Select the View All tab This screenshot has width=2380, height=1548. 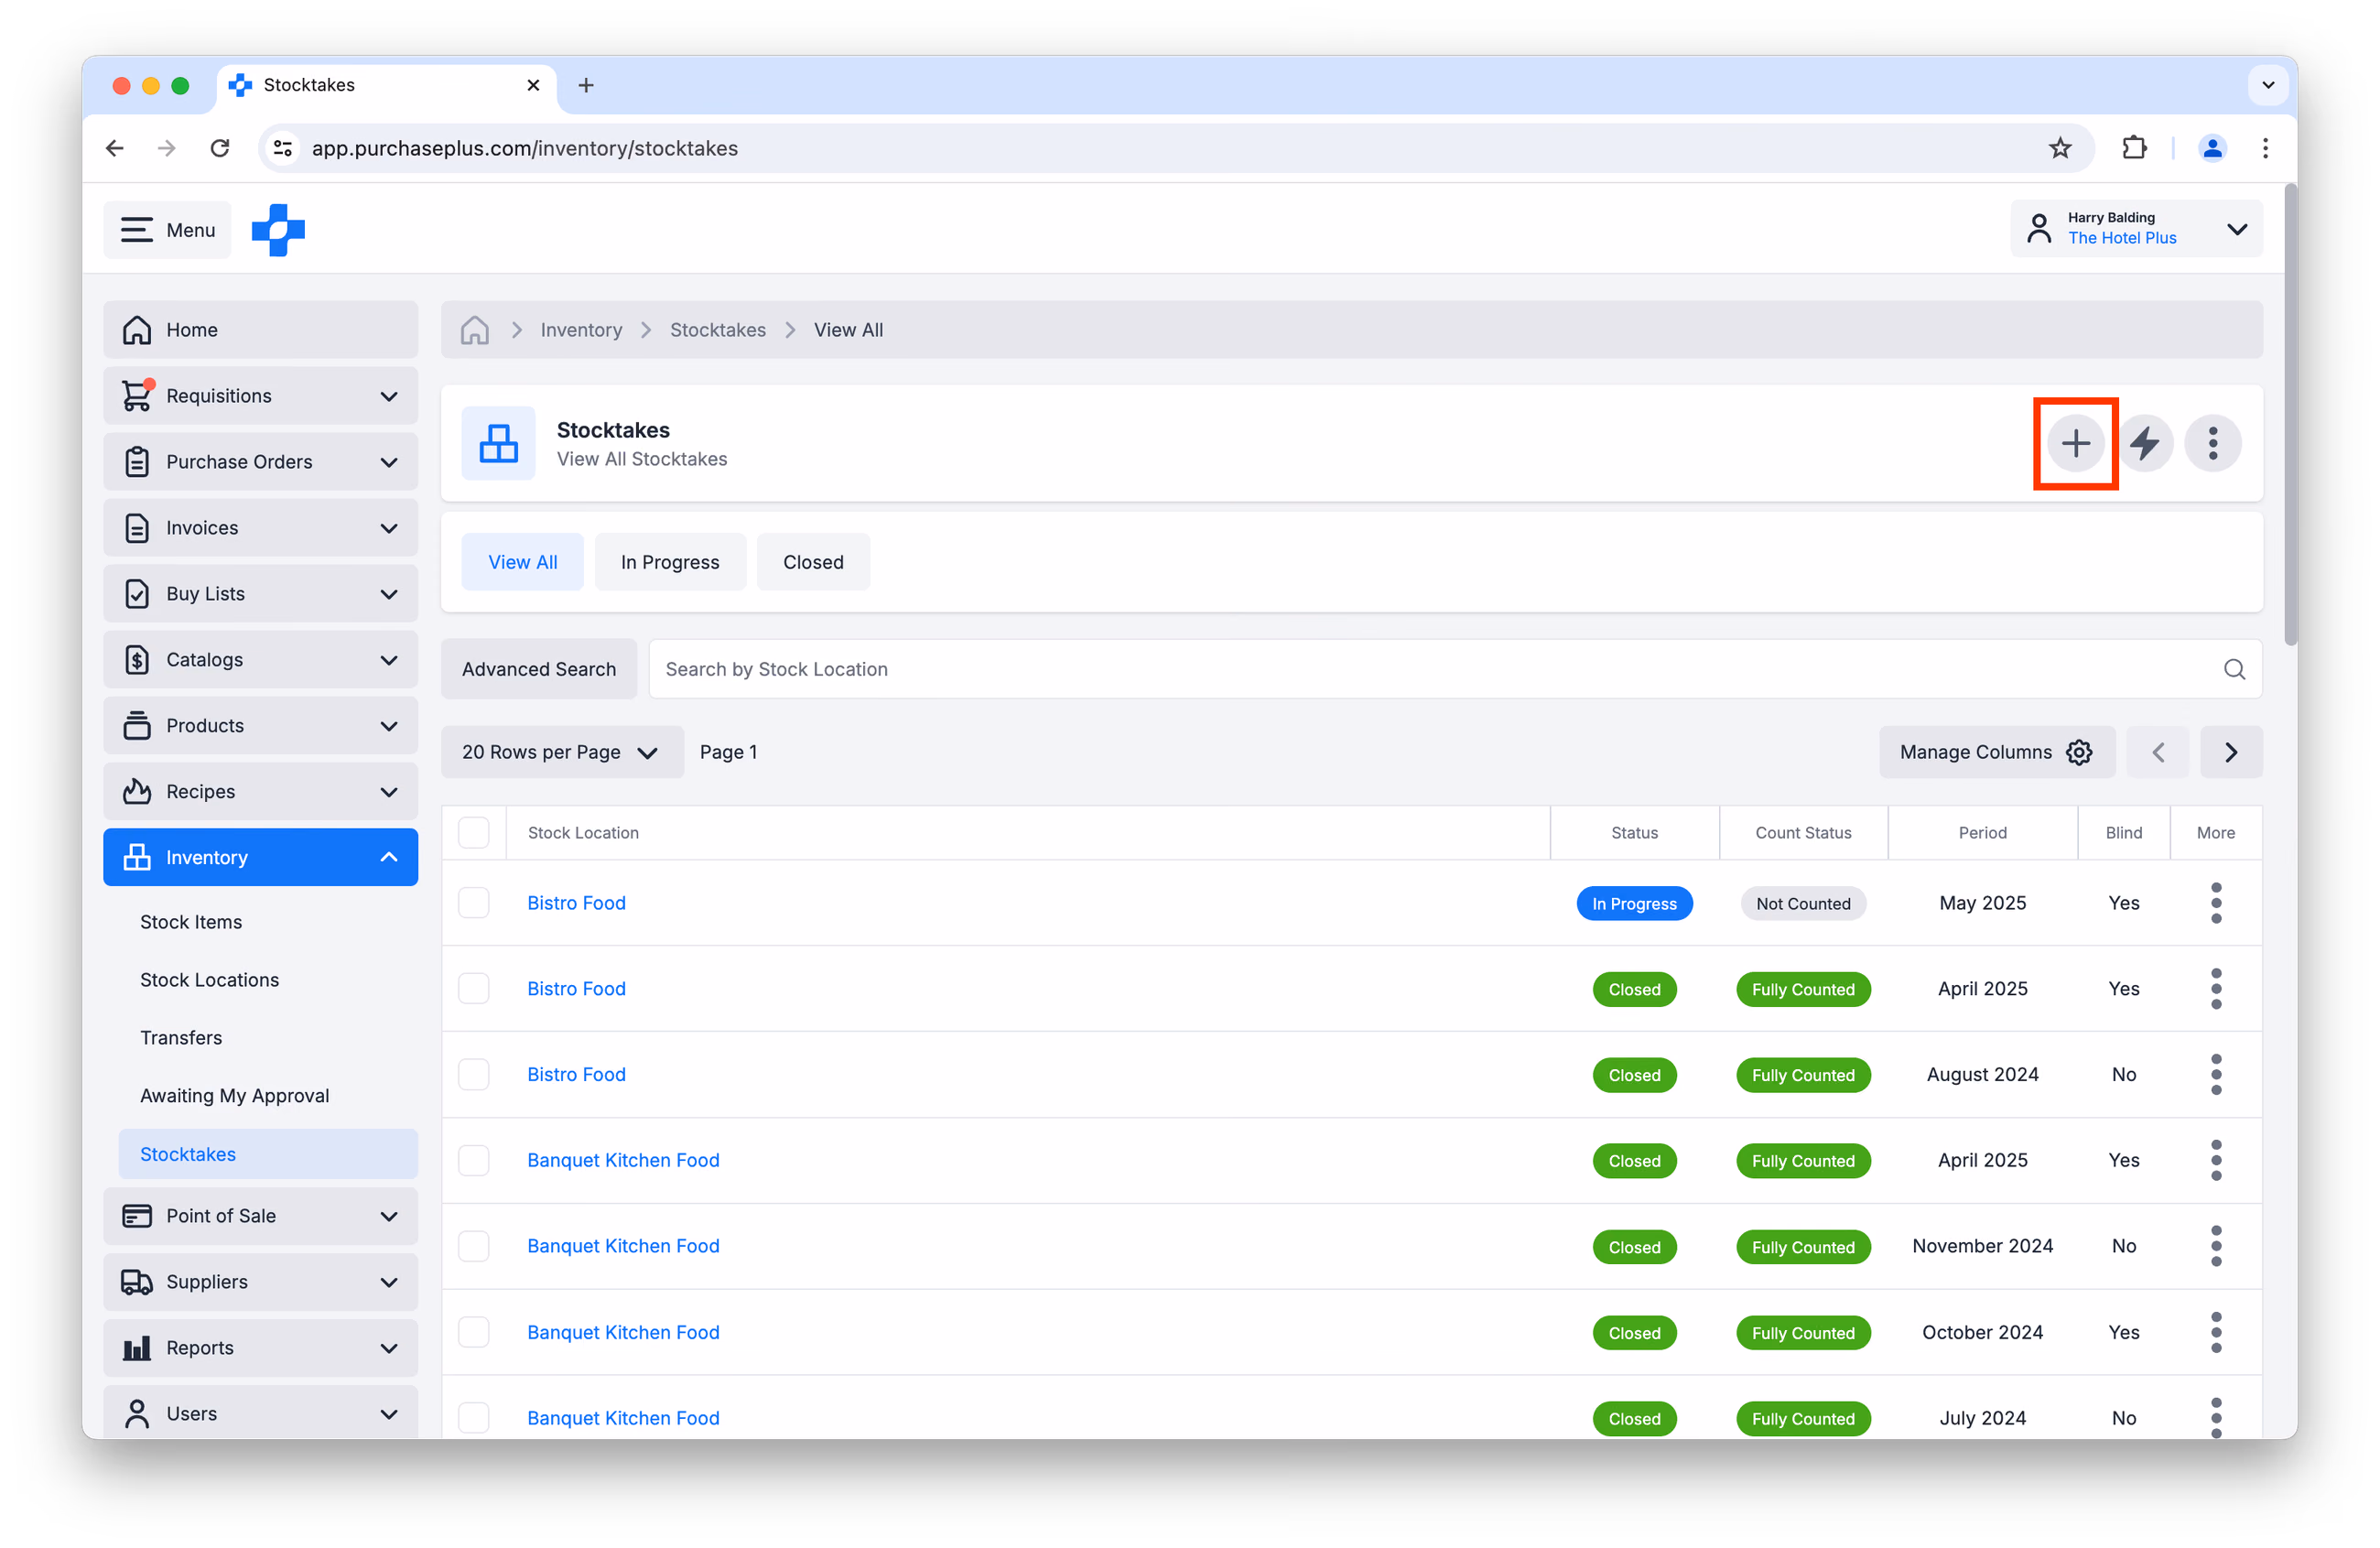point(522,562)
